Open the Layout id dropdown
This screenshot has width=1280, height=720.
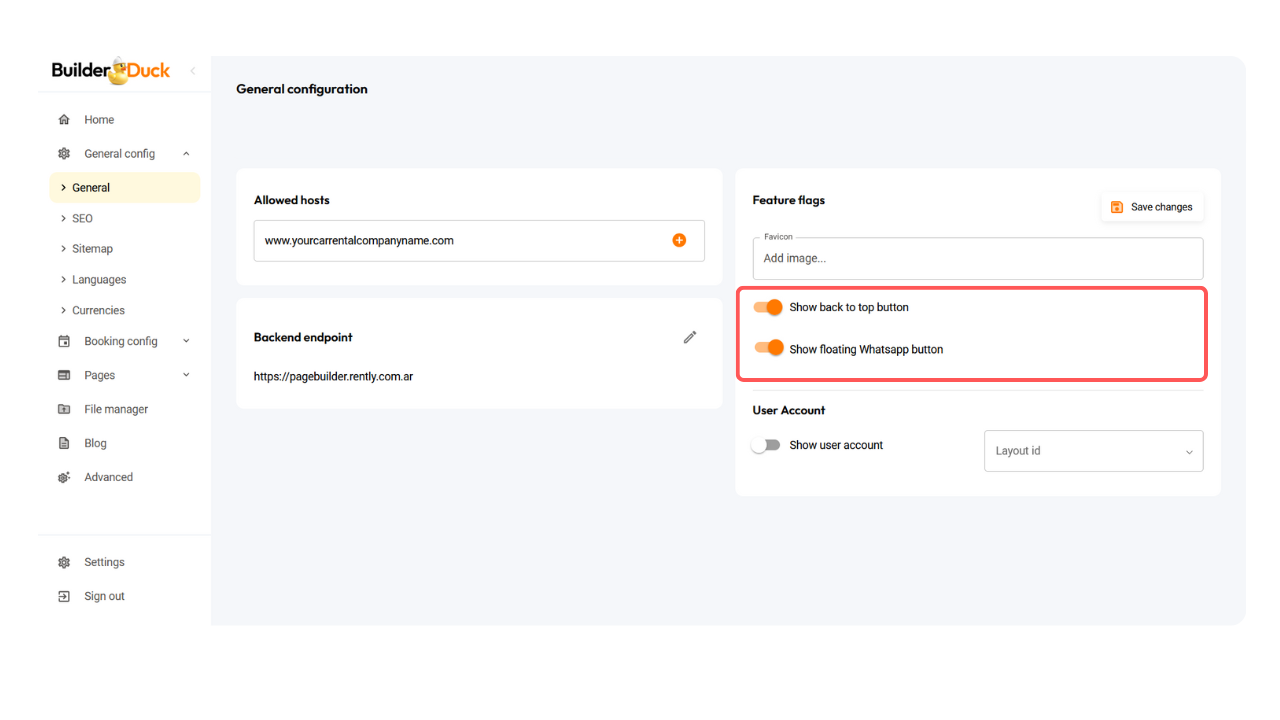(1093, 451)
